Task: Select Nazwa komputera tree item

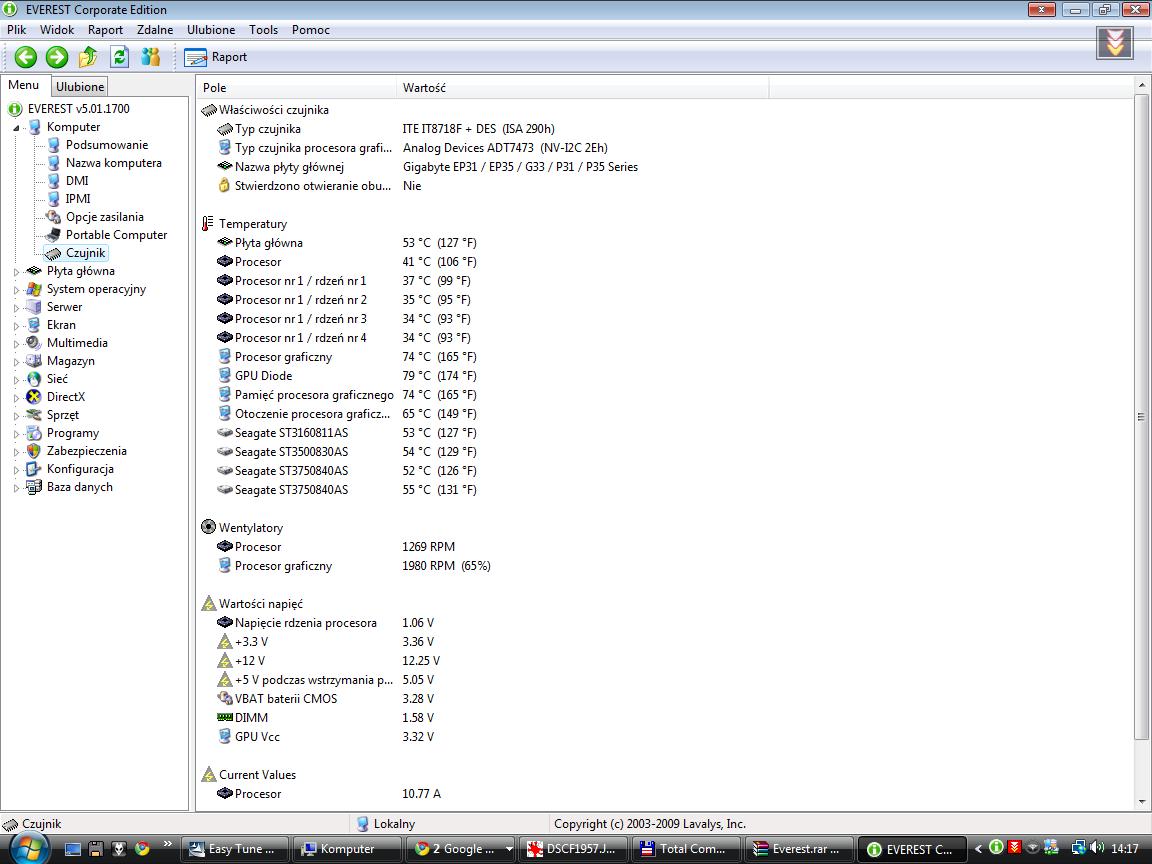Action: [114, 163]
